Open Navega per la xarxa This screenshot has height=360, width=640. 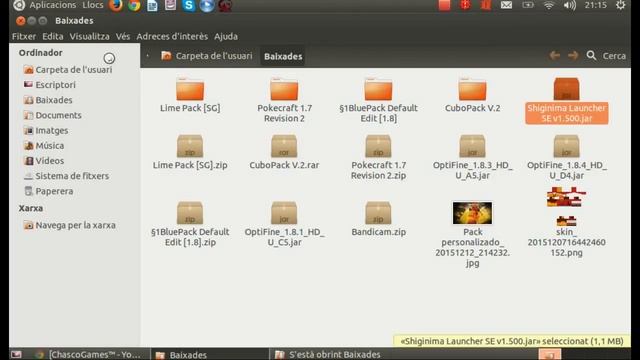[x=69, y=225]
